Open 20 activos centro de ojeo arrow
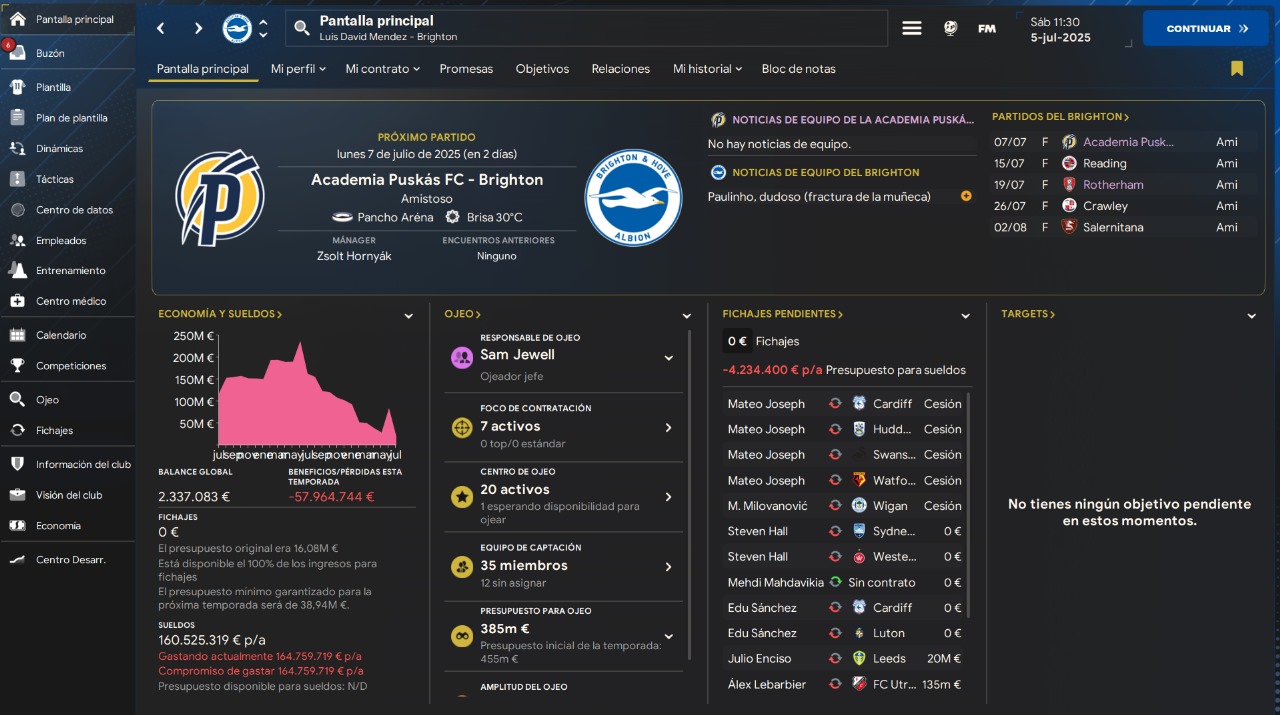 click(669, 497)
